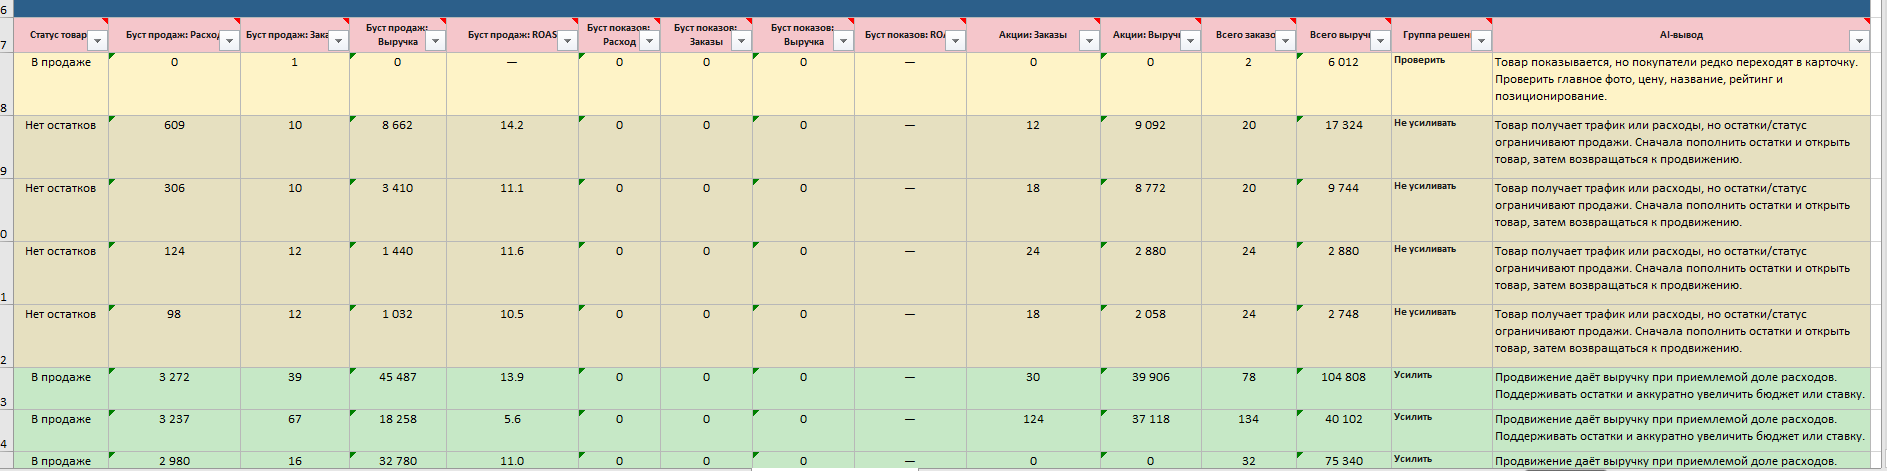Select the revenue cell 1 440
The image size is (1887, 471).
398,273
